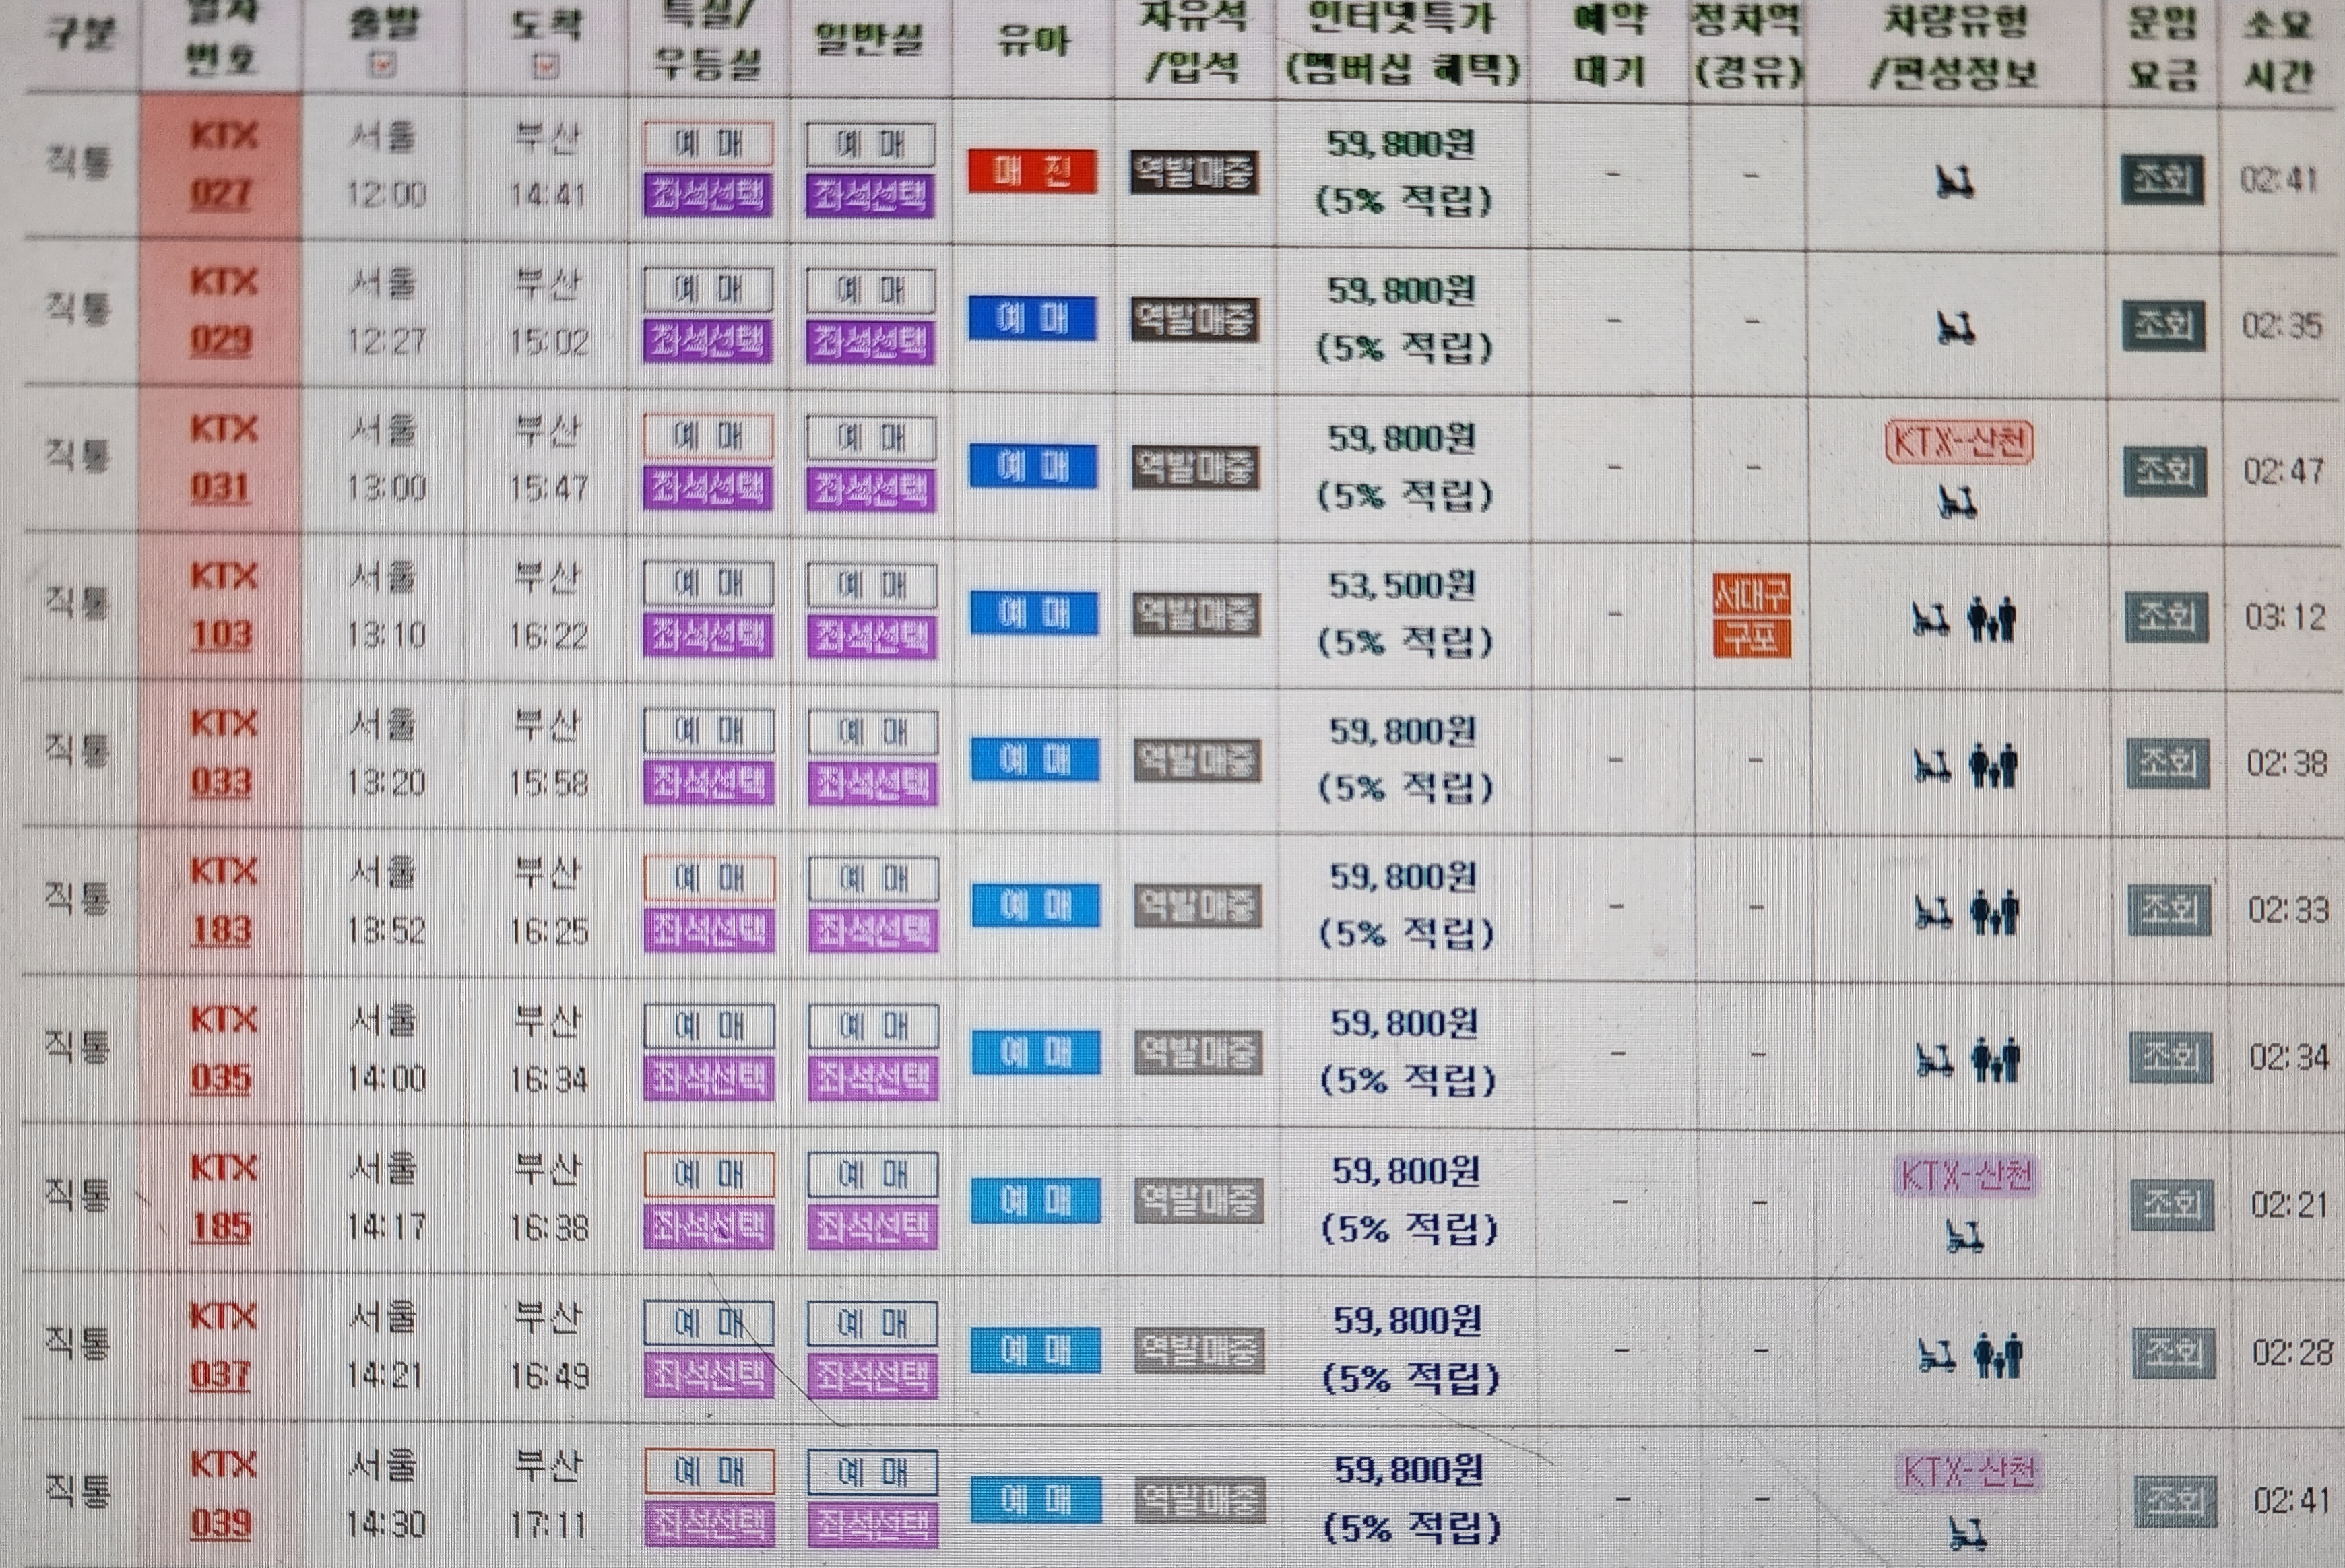The width and height of the screenshot is (2345, 1568).
Task: Open the sort arrow under 도착 header
Action: pyautogui.click(x=546, y=67)
